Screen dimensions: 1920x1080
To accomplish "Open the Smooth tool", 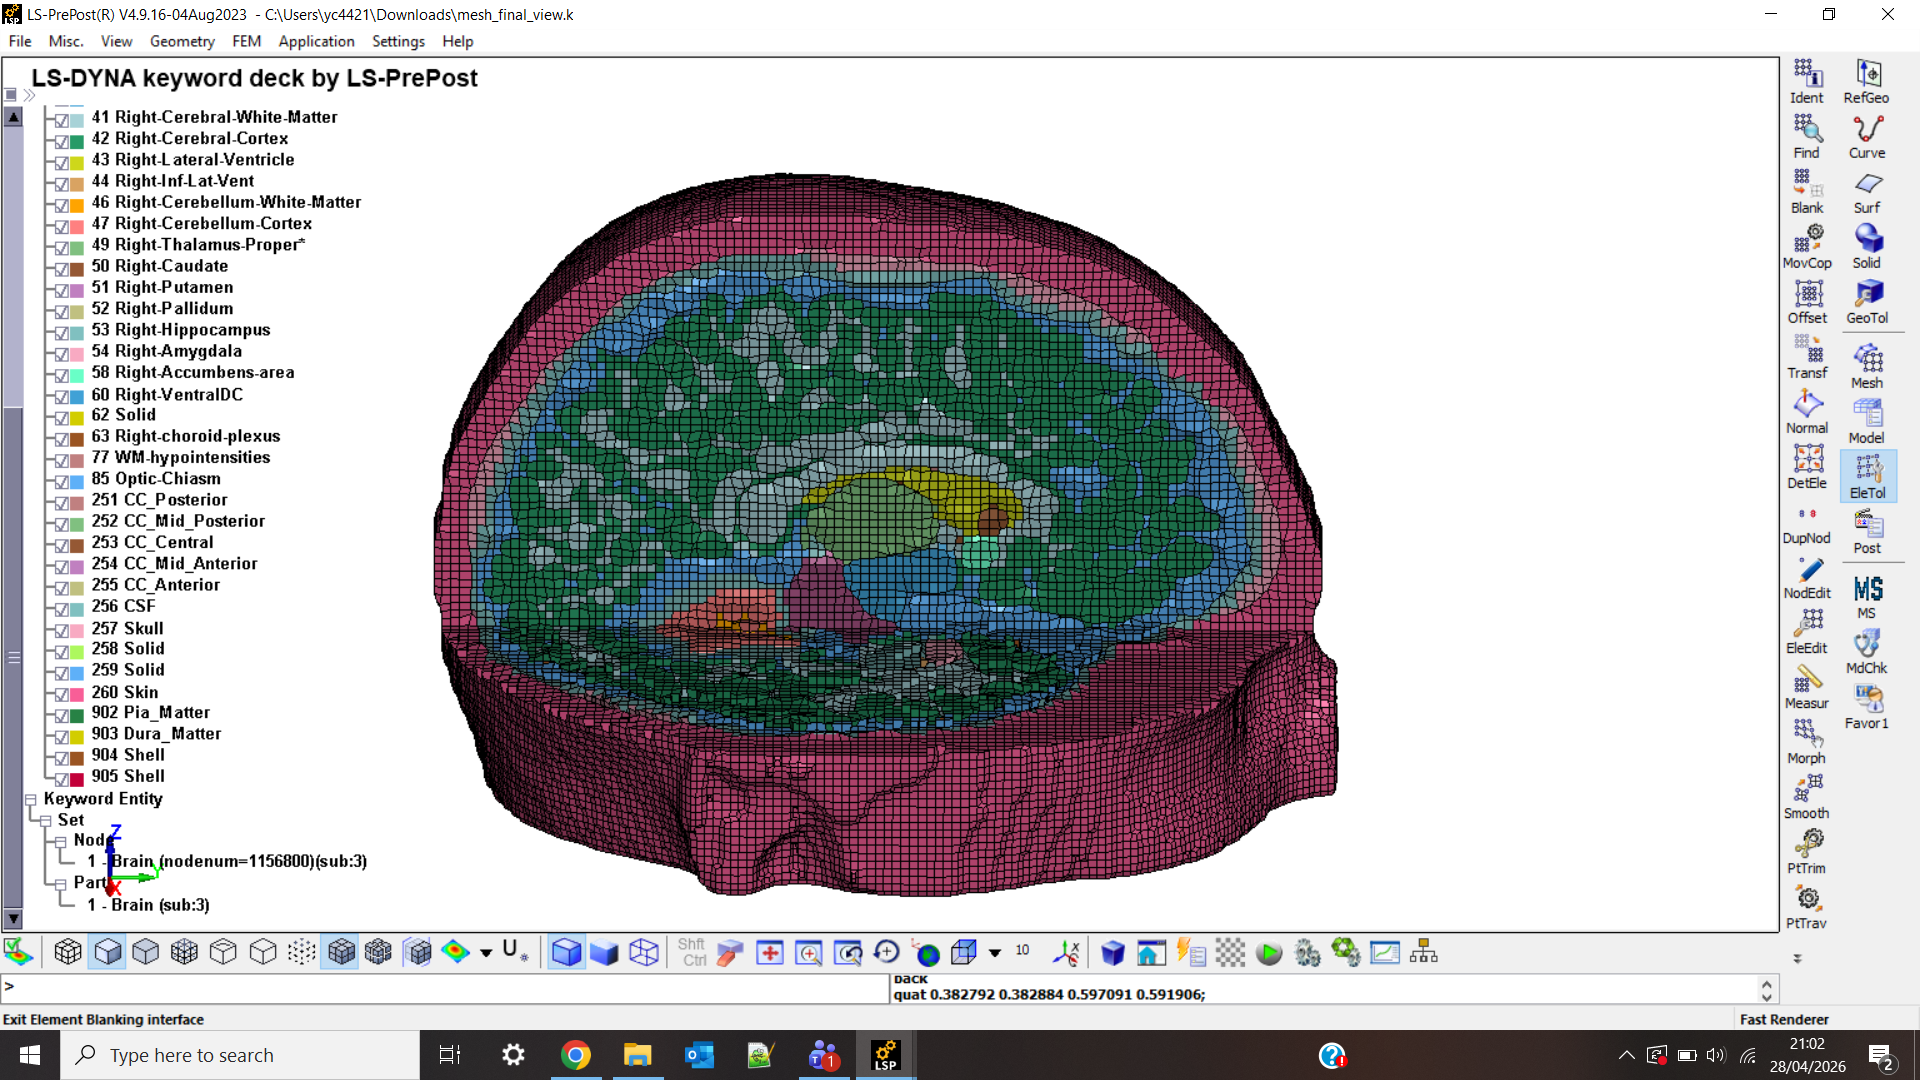I will coord(1807,796).
